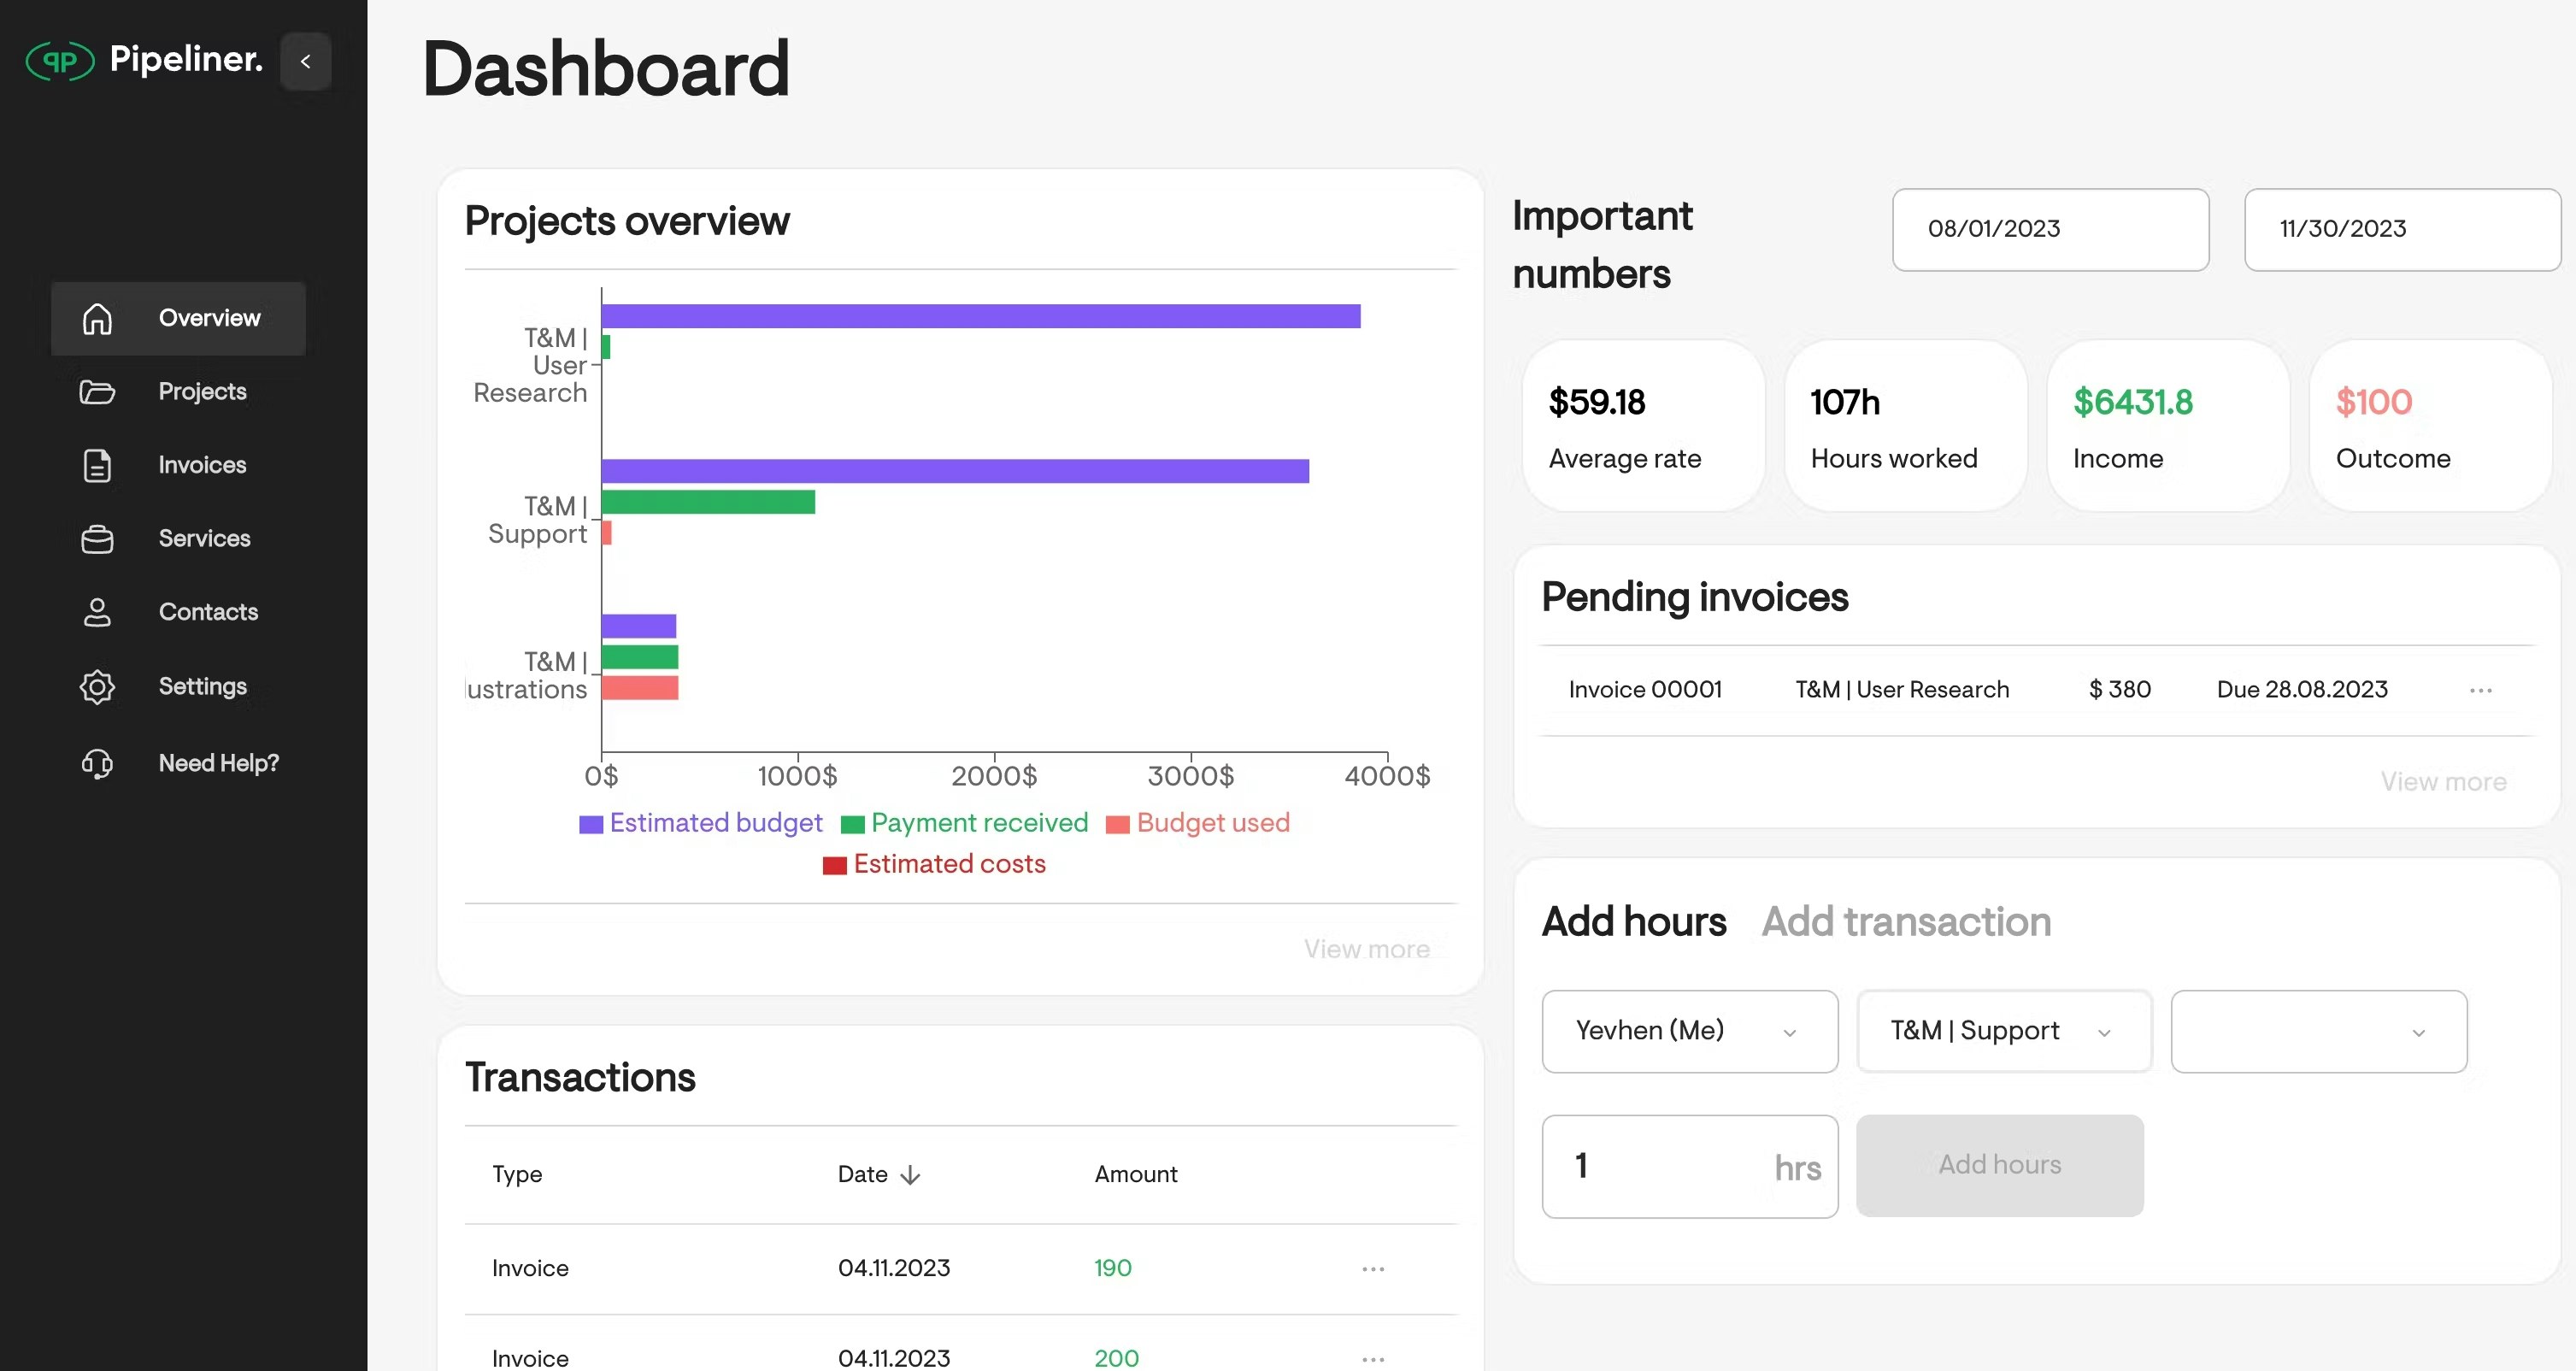Click the Invoices document icon

coord(97,465)
